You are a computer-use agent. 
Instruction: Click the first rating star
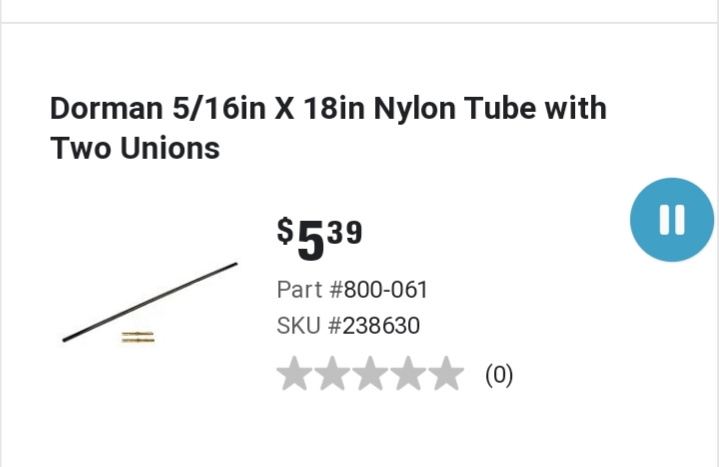295,375
